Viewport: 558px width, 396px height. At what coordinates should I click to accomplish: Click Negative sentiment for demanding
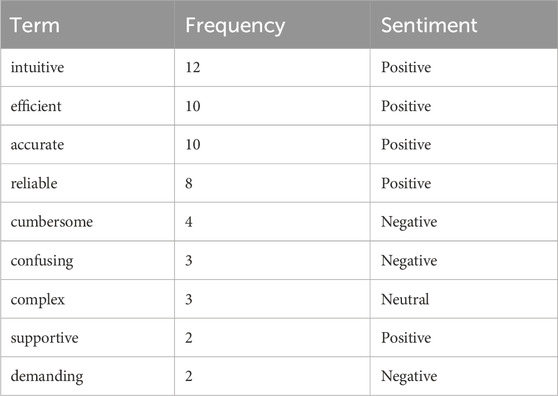point(409,376)
